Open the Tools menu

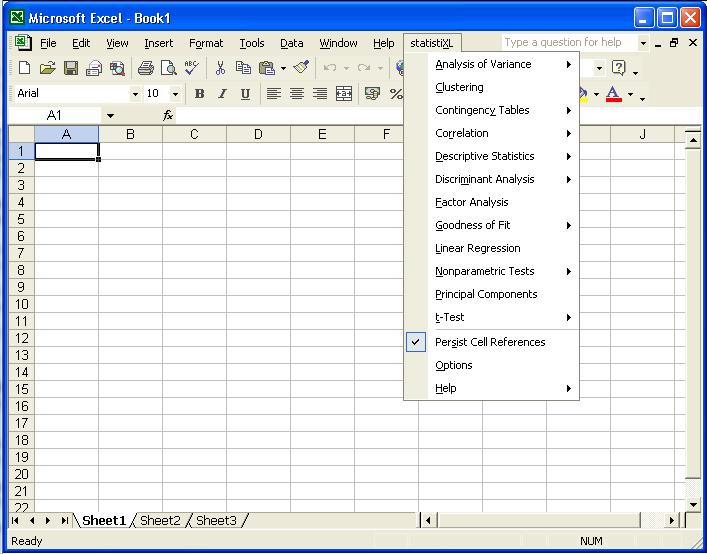click(x=252, y=43)
